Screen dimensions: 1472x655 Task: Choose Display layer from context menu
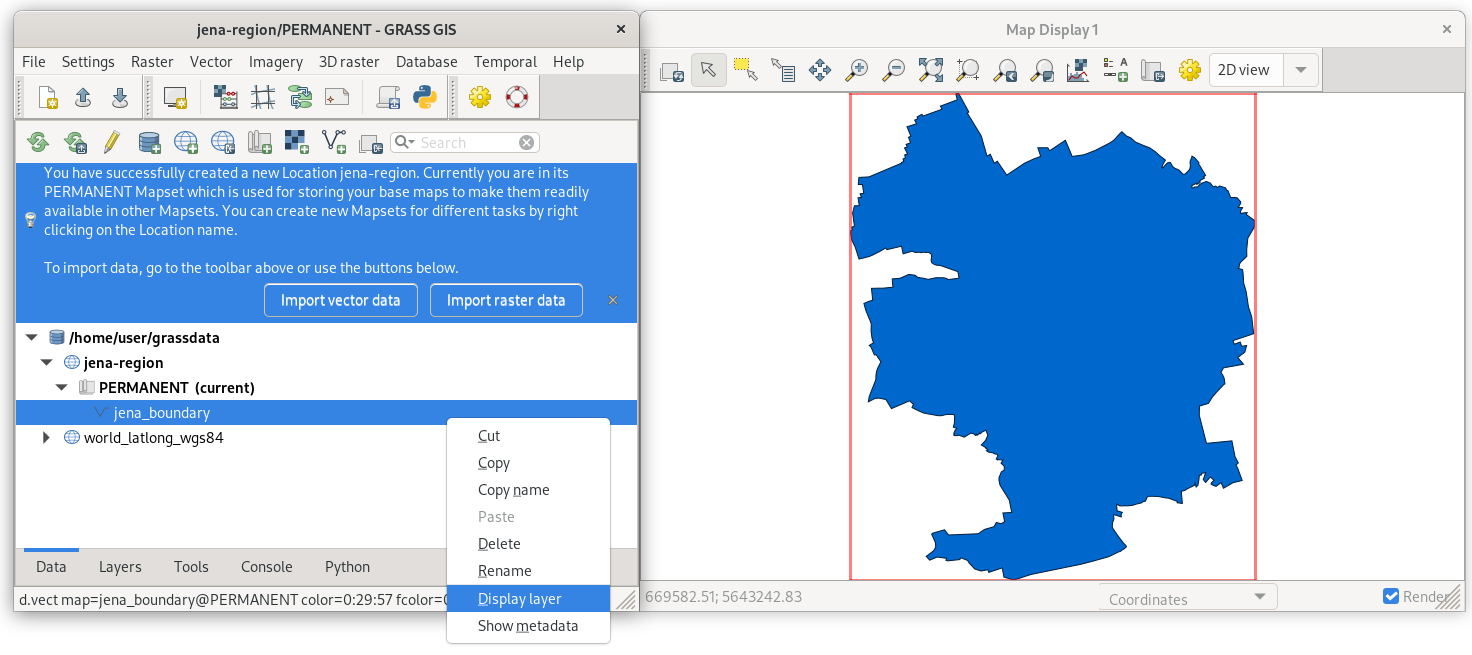(x=528, y=599)
